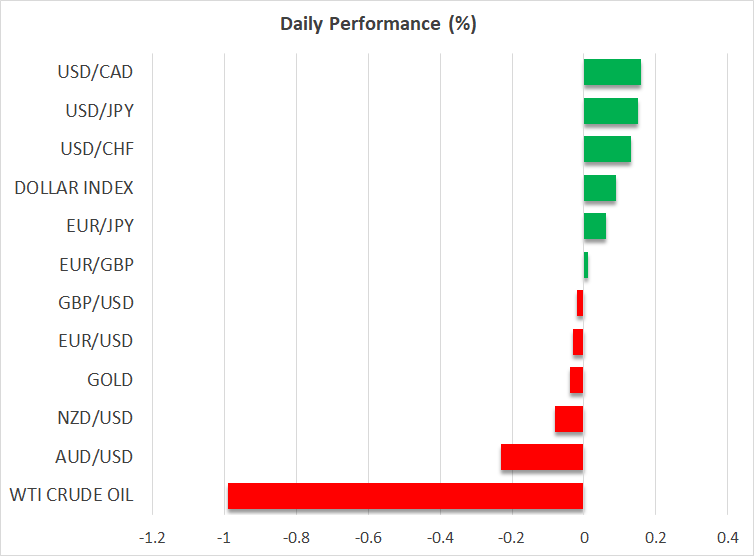
Task: Select the EUR/JPY green bar
Action: (x=594, y=226)
